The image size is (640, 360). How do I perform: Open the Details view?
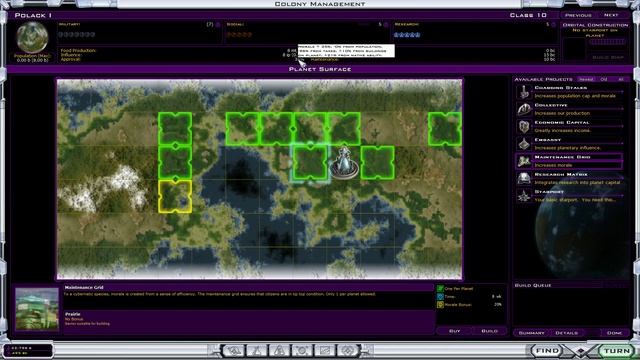click(567, 333)
